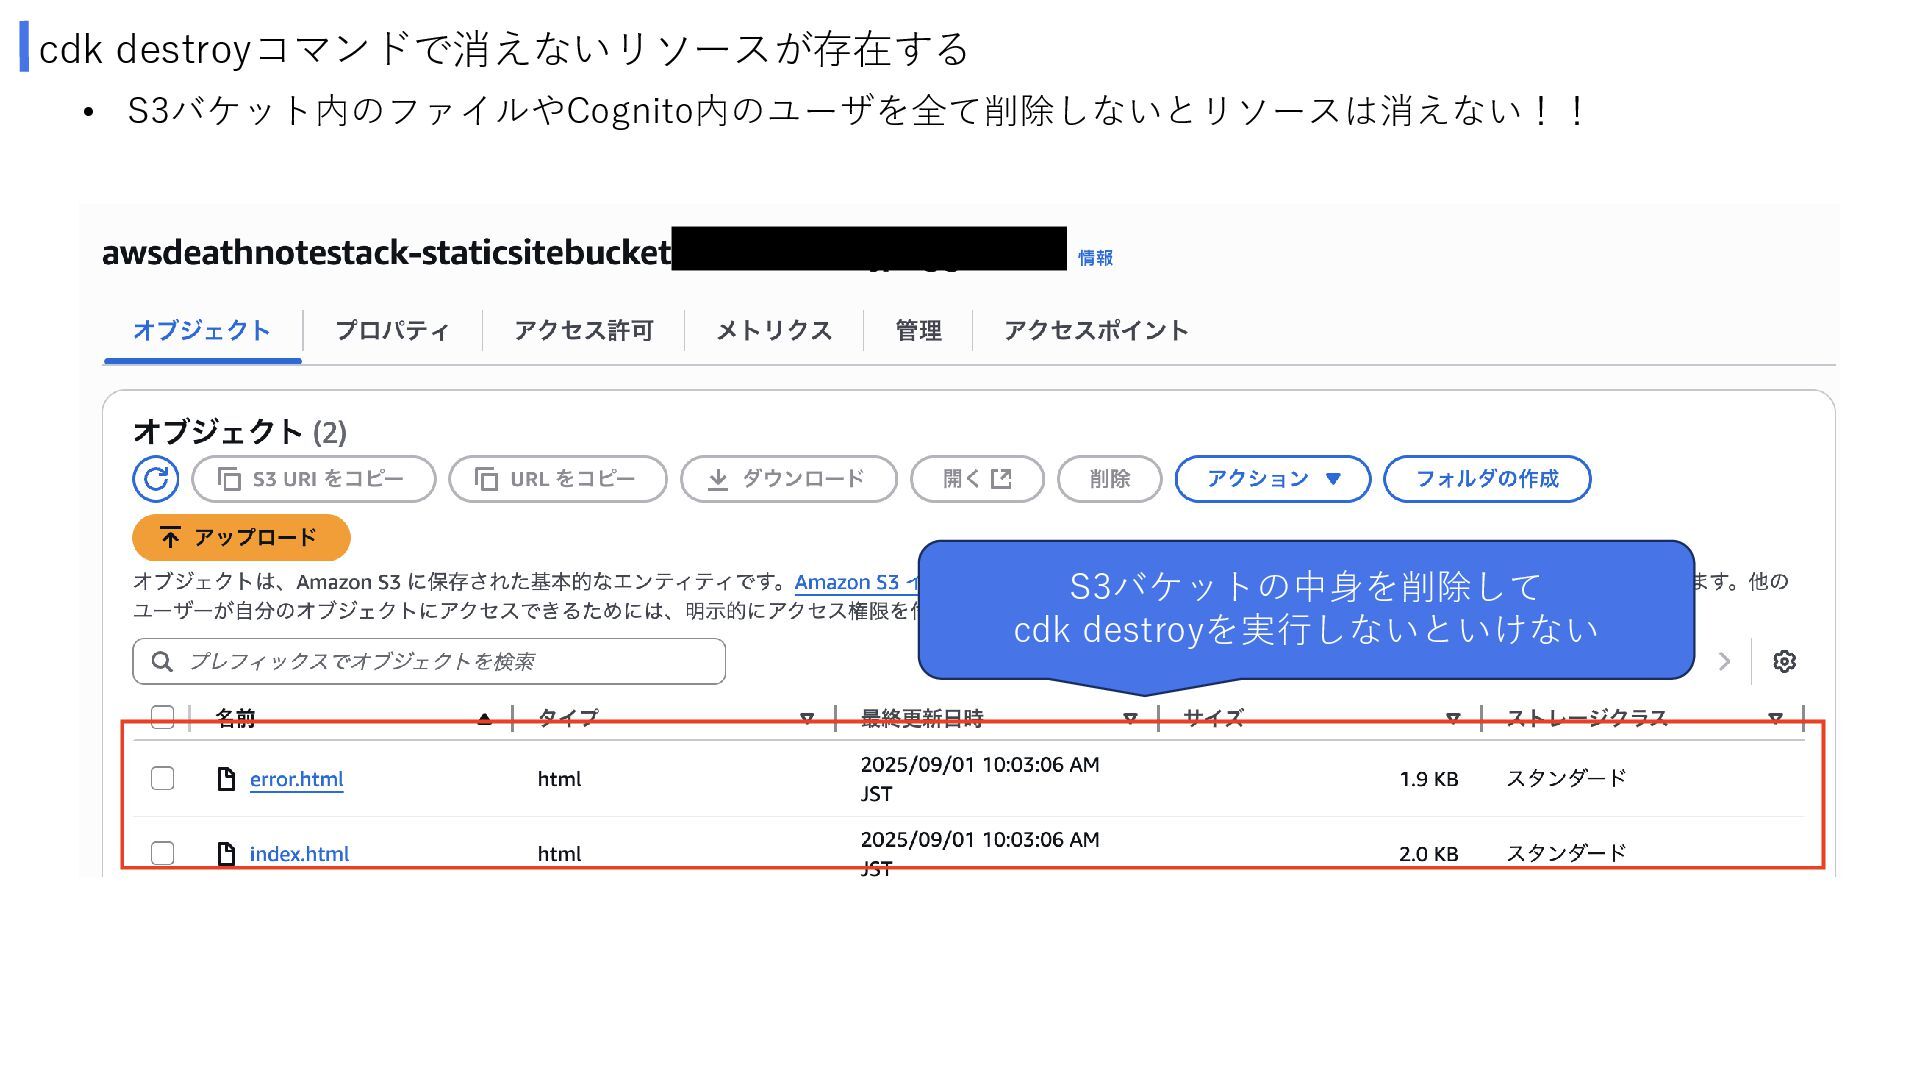Open the error.html object link
The height and width of the screenshot is (1080, 1920).
click(296, 779)
